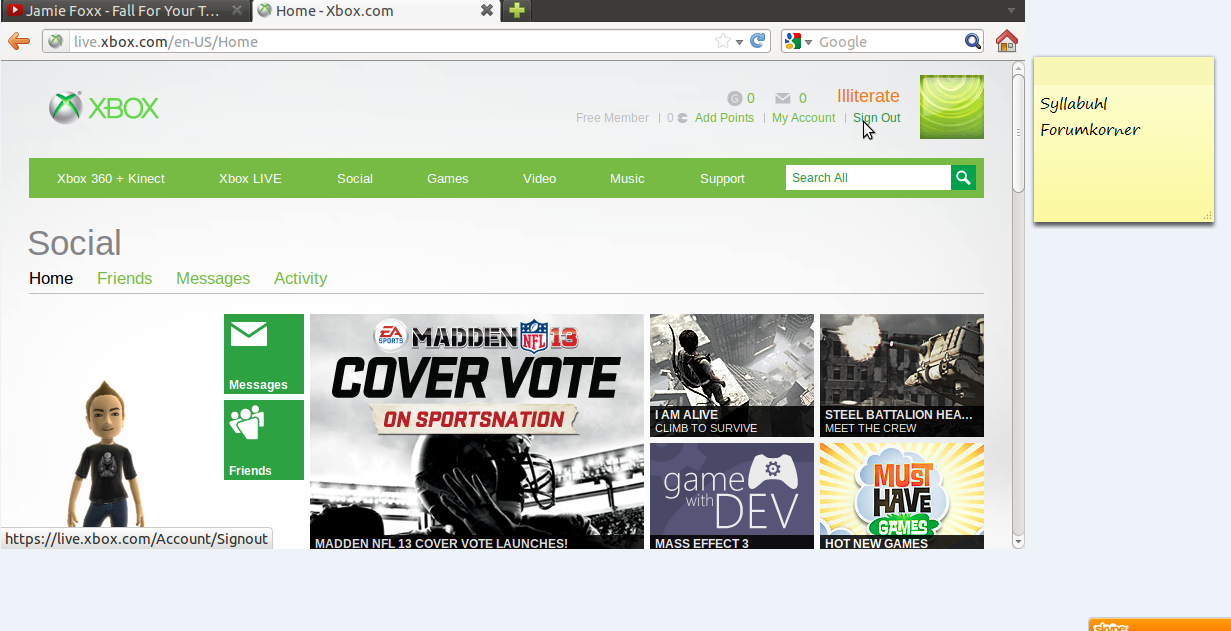Open the list all tabs dropdown
The width and height of the screenshot is (1231, 631).
click(x=1011, y=11)
